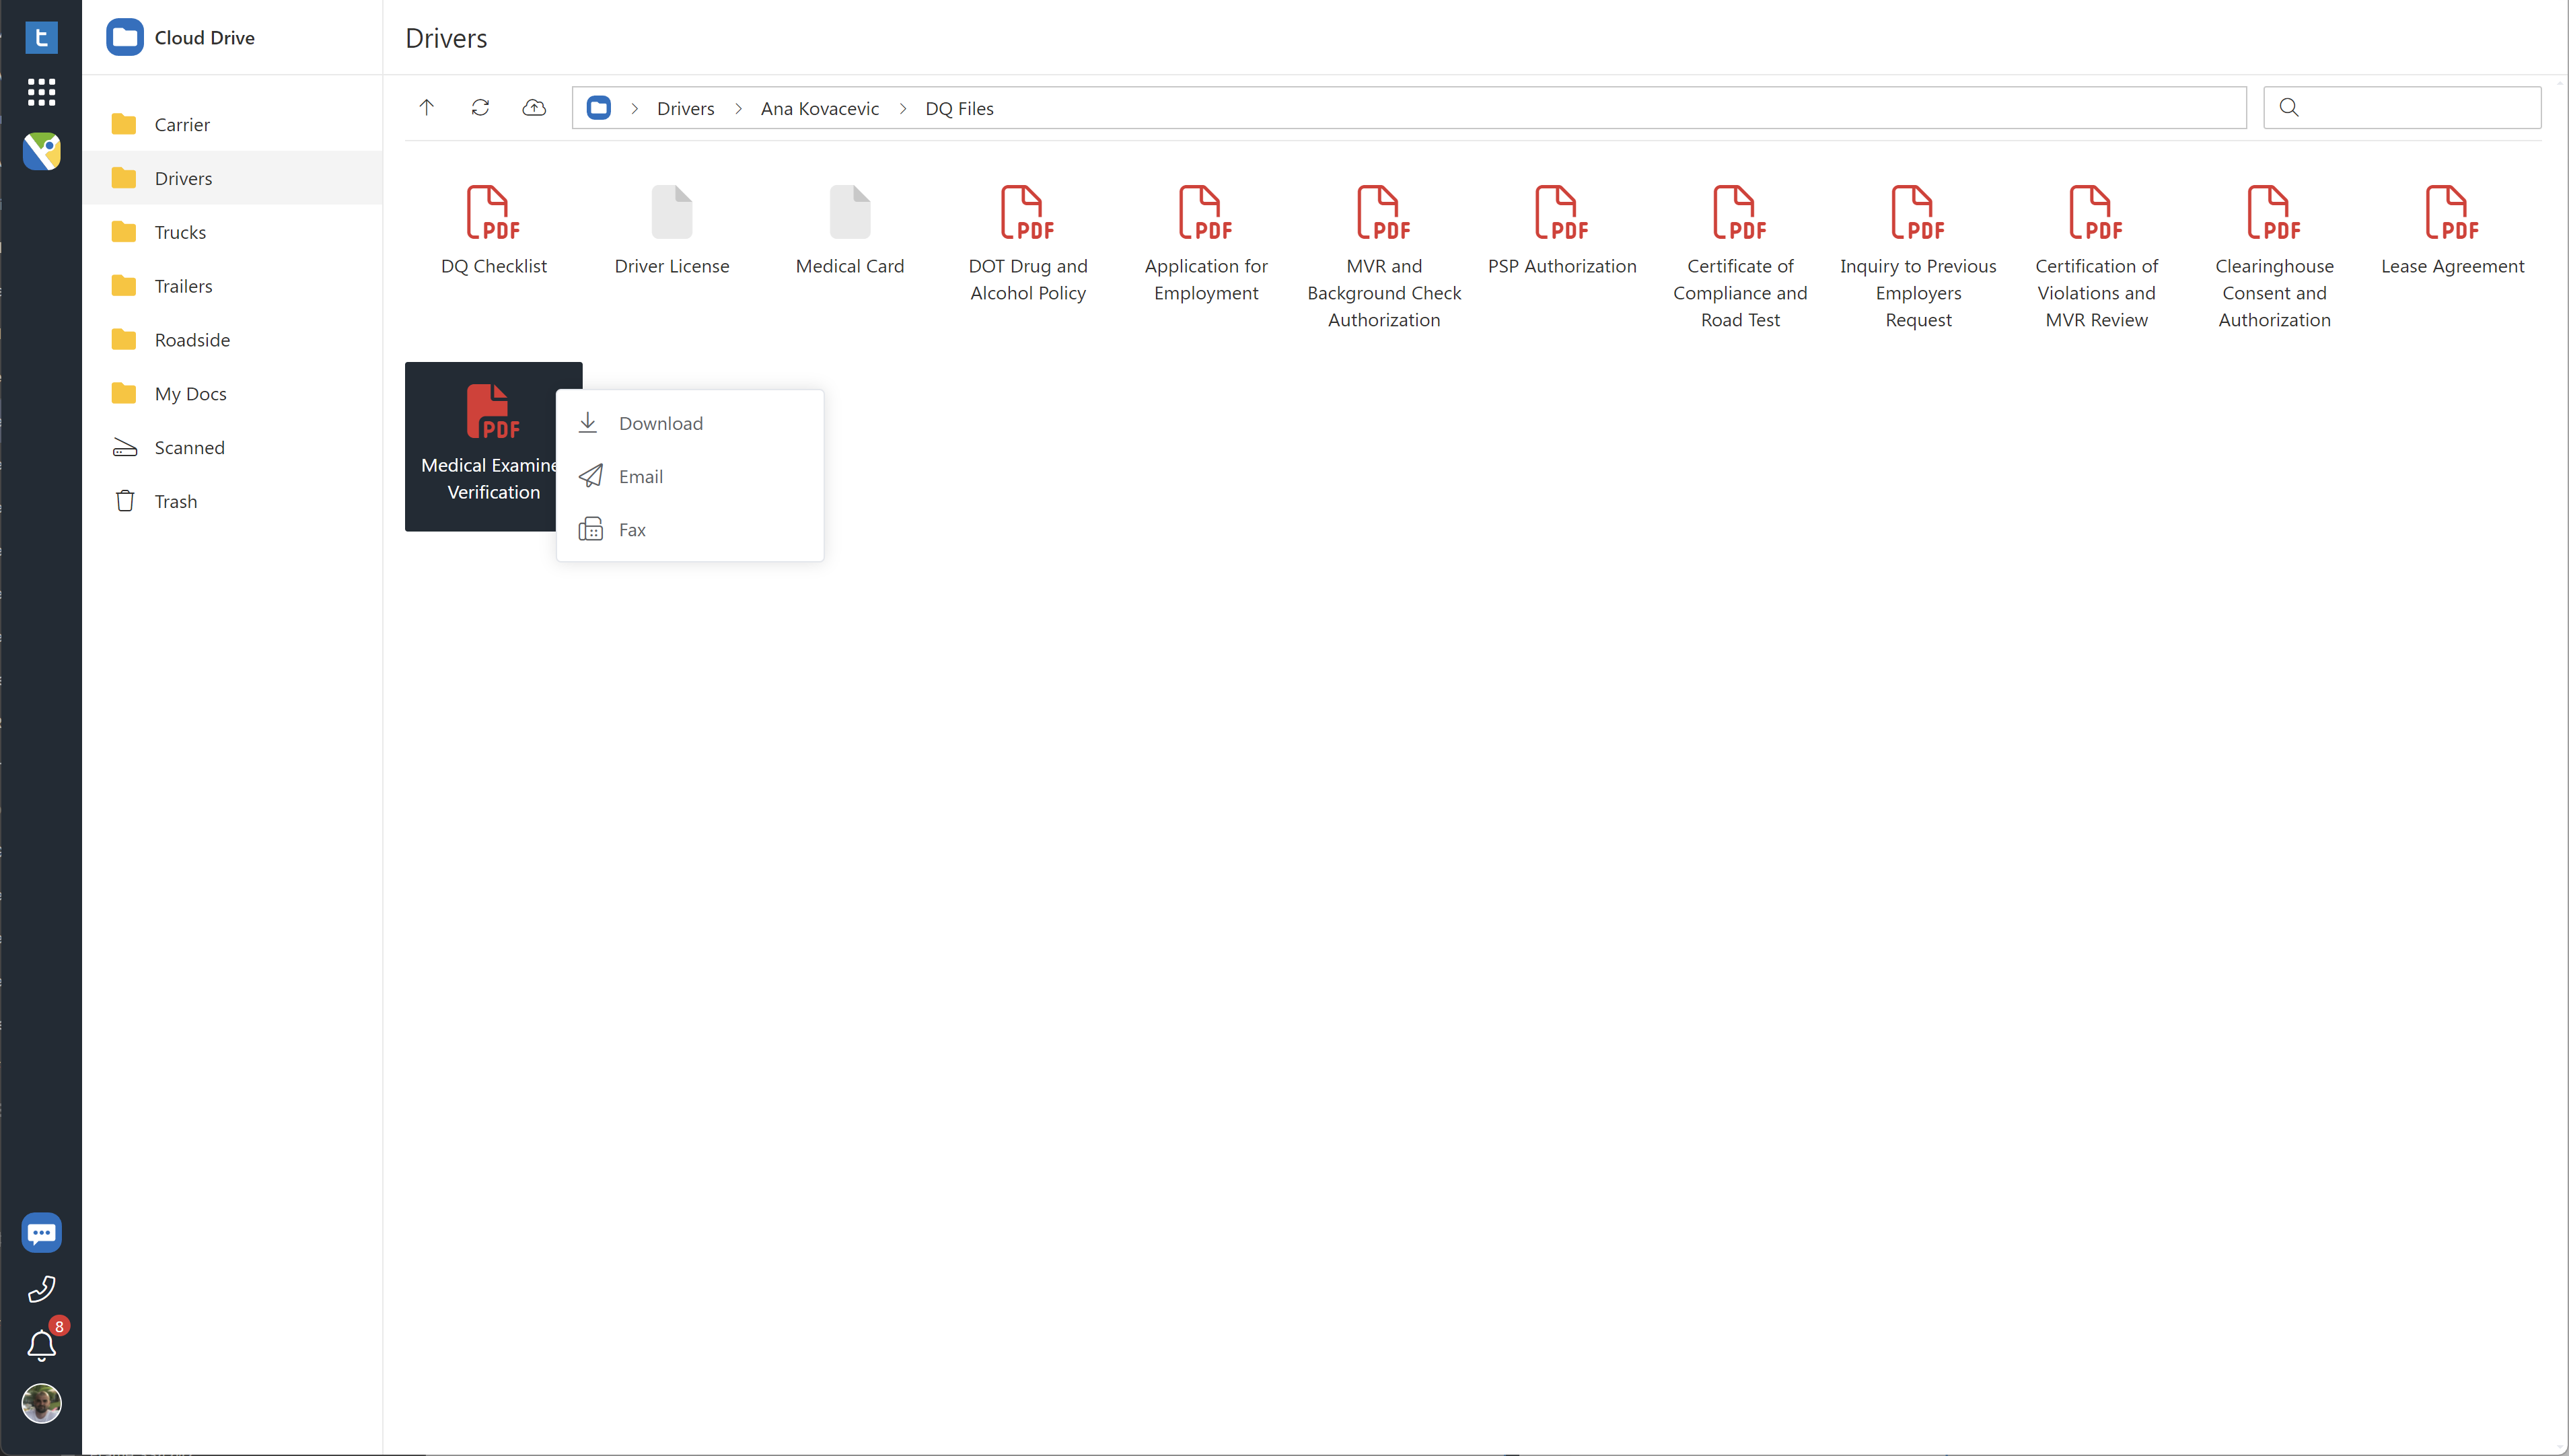Click the refresh icon in toolbar
The height and width of the screenshot is (1456, 2569).
pyautogui.click(x=480, y=108)
